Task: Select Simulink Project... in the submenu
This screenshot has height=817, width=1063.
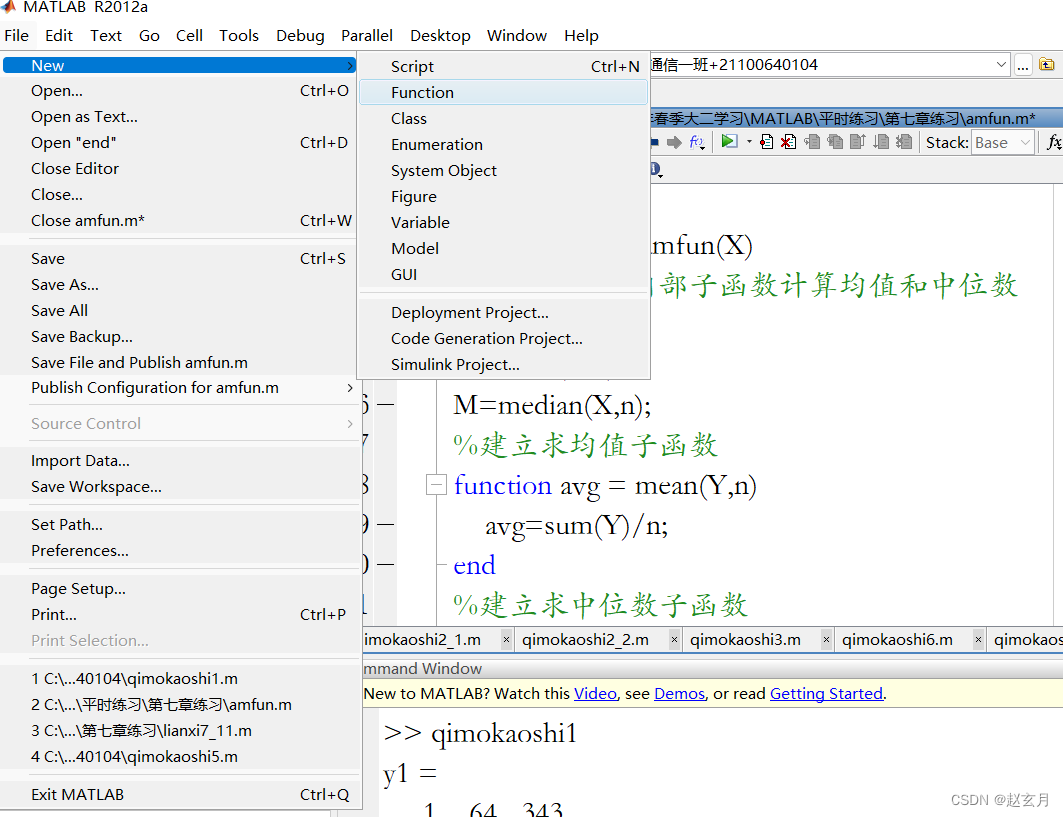Action: point(504,364)
